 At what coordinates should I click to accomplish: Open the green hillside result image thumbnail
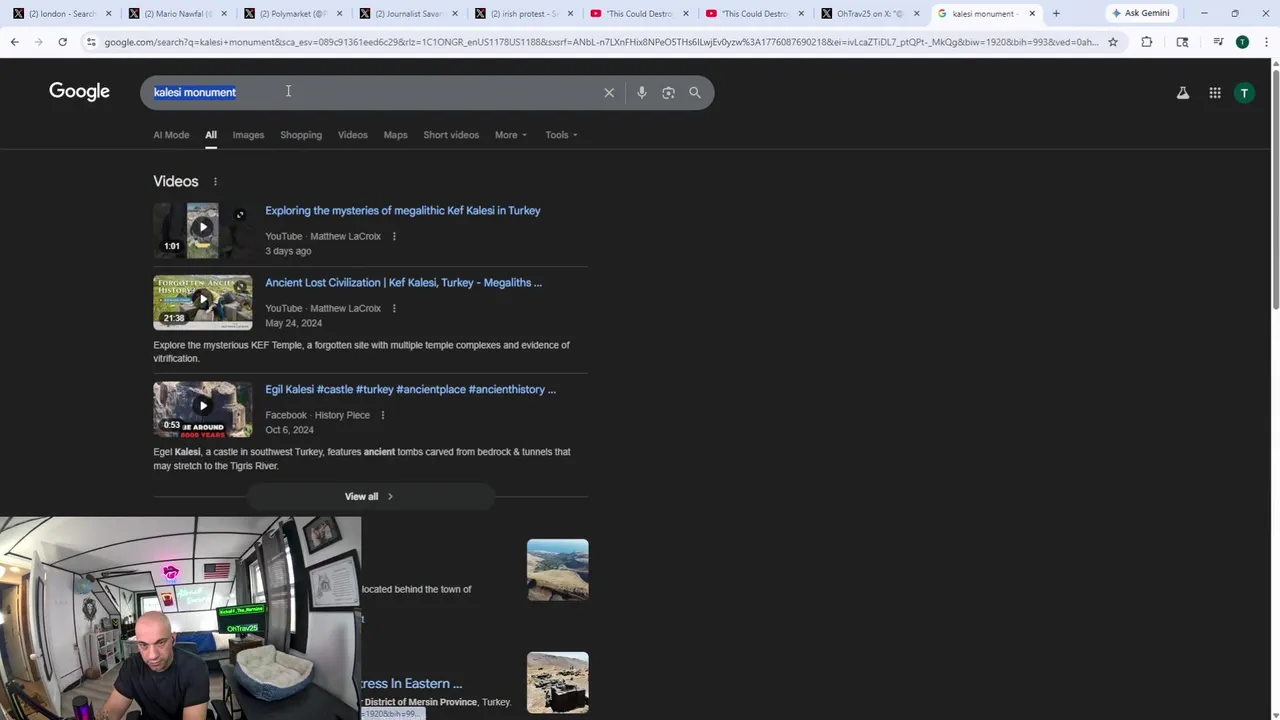tap(558, 570)
